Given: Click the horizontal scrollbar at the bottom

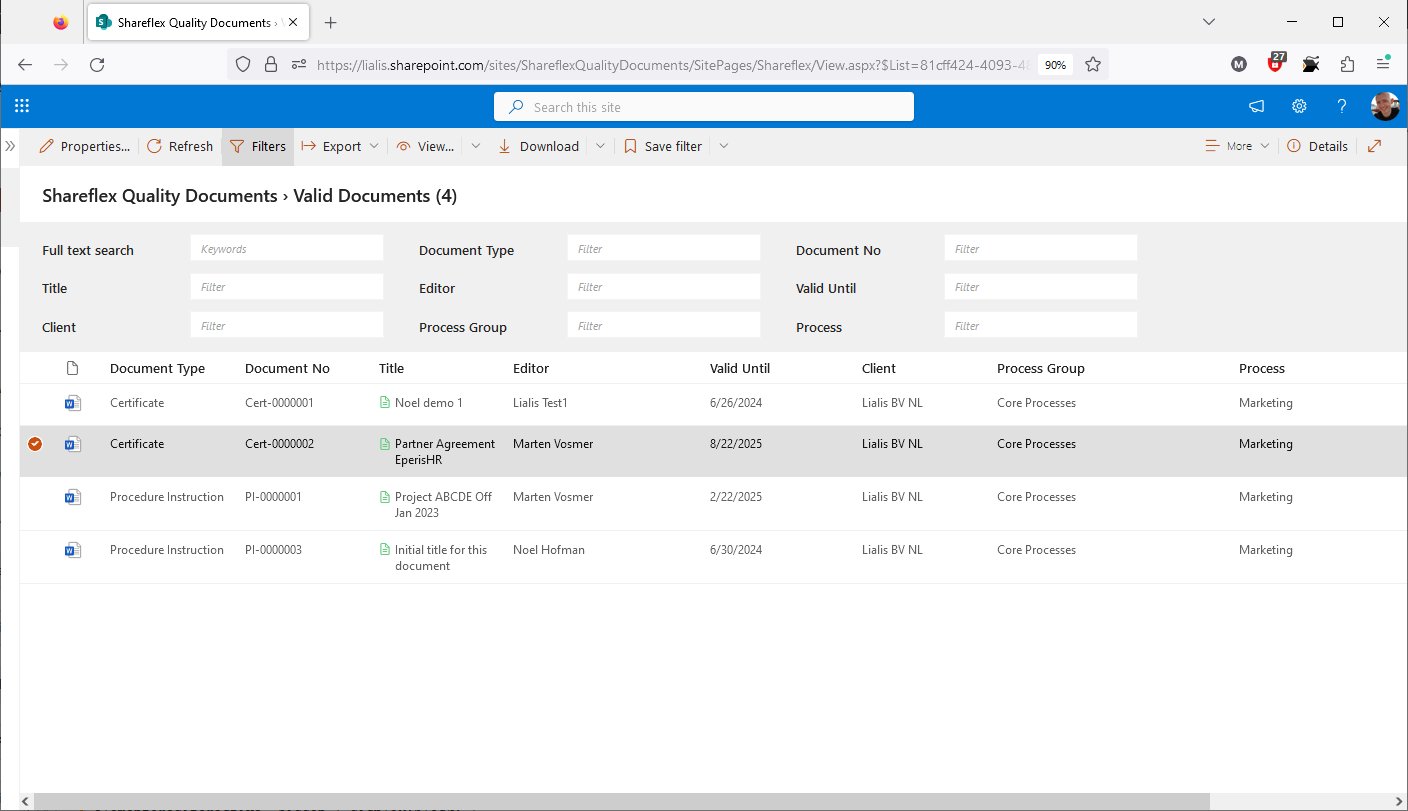Looking at the screenshot, I should tap(622, 801).
